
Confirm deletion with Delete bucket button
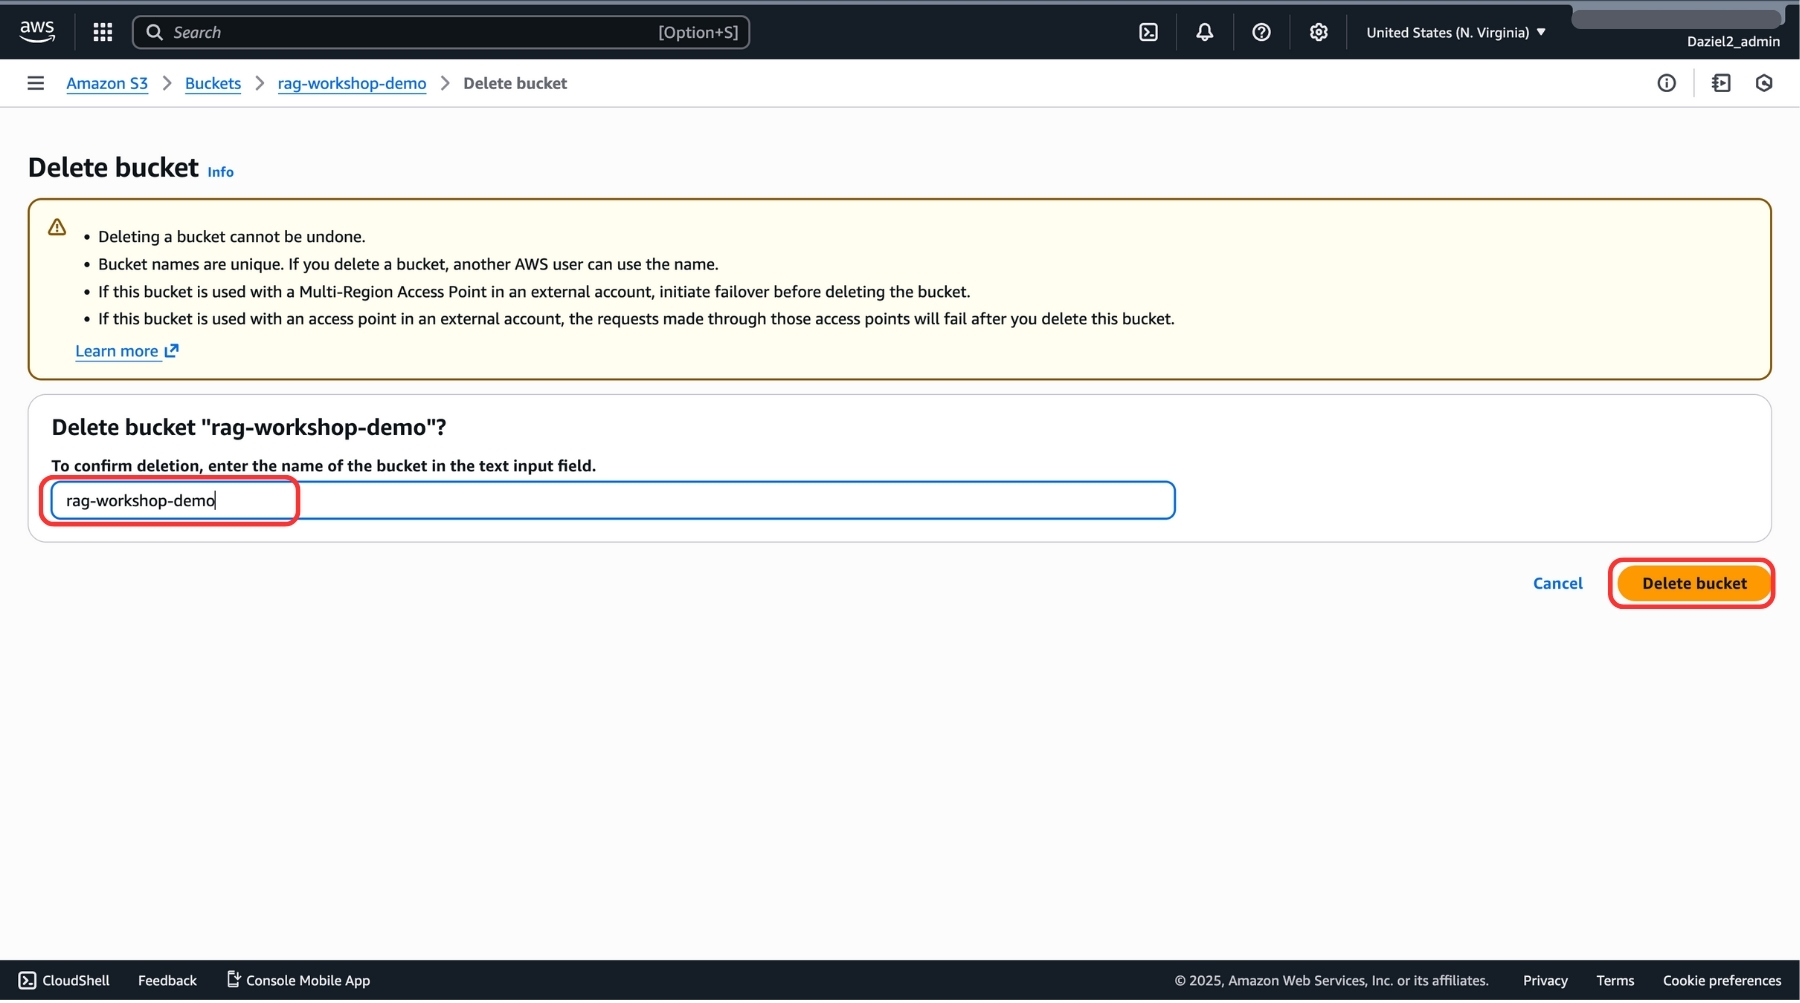click(x=1691, y=583)
